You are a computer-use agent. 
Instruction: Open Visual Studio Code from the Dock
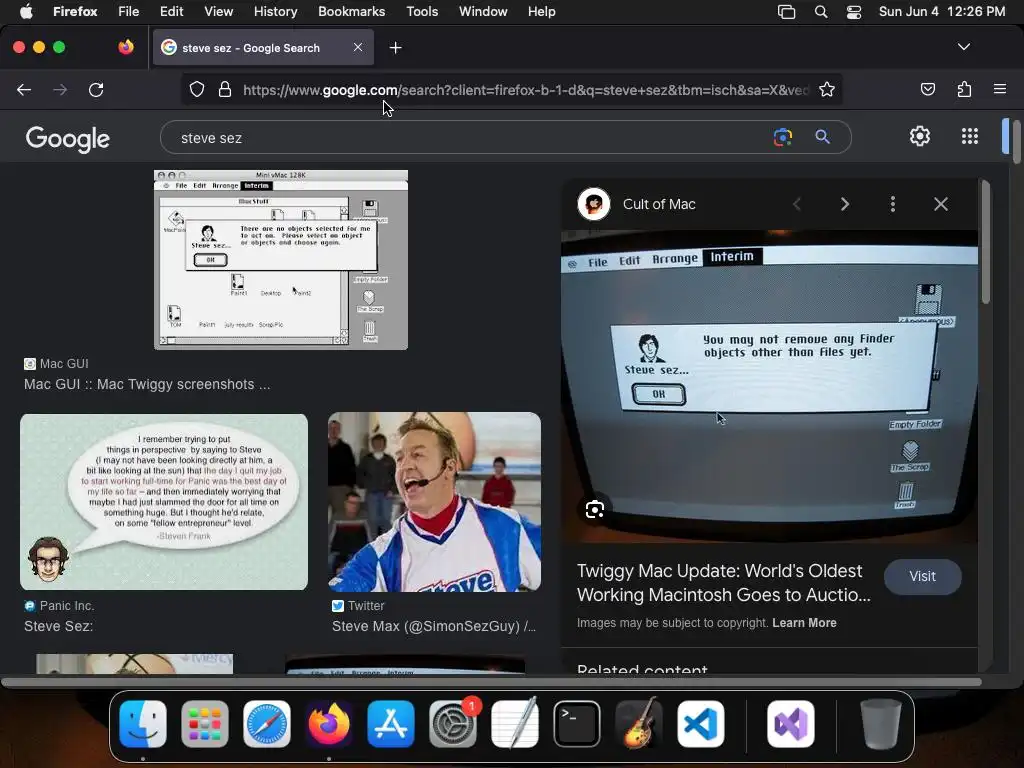(701, 724)
